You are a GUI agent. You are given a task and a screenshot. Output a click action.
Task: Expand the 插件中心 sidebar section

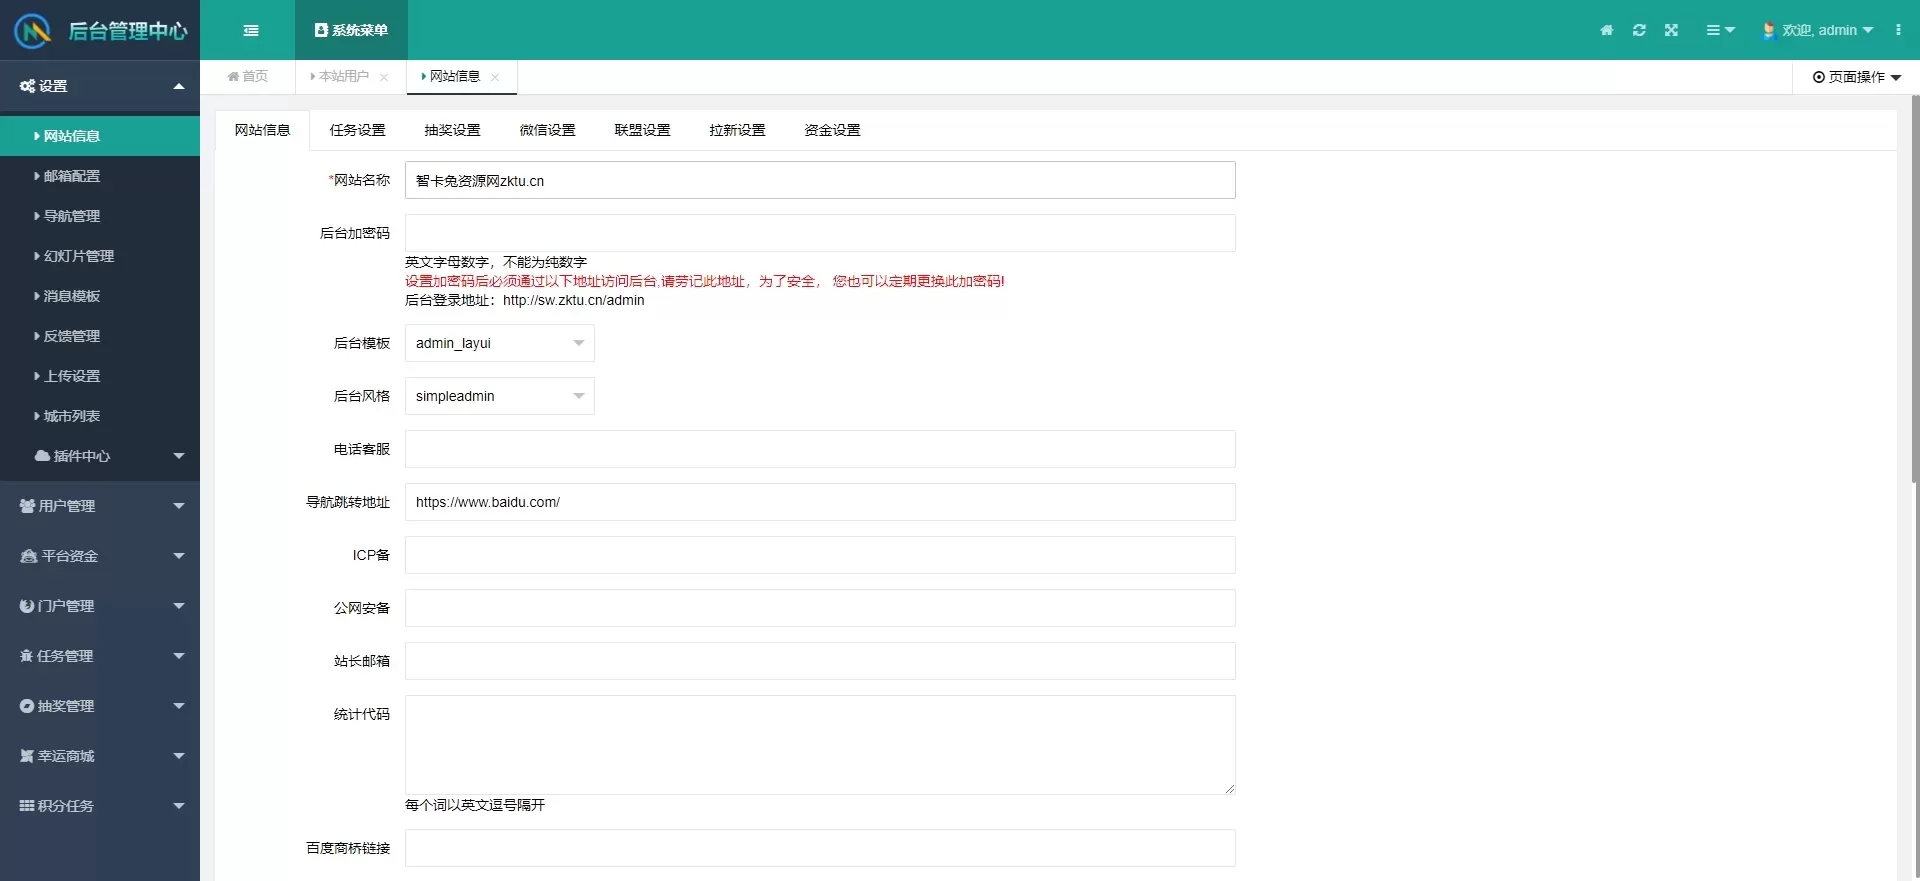[x=100, y=456]
